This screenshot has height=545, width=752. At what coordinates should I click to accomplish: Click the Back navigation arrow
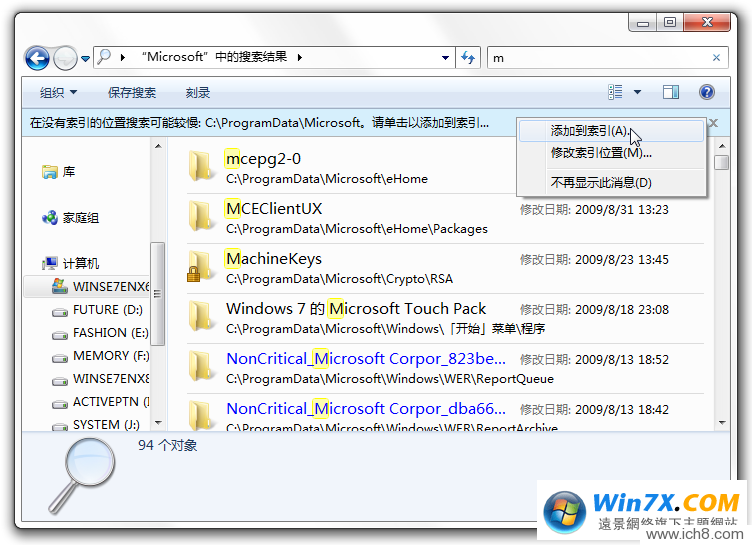[x=37, y=59]
